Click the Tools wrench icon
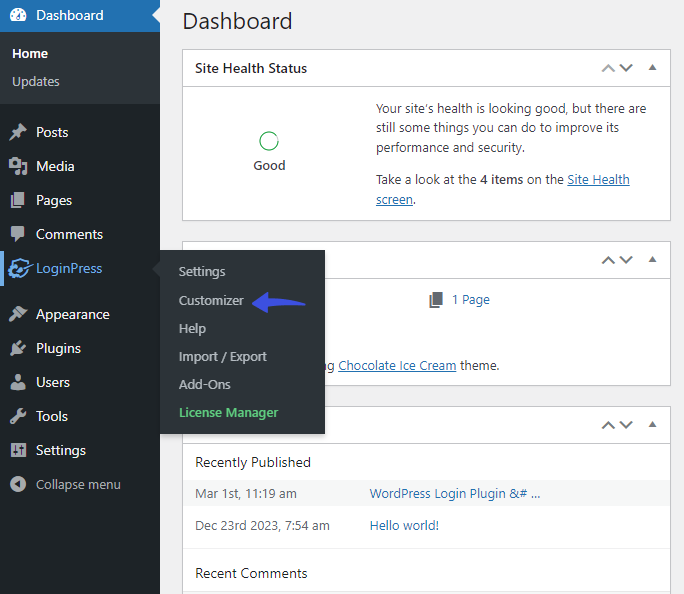The height and width of the screenshot is (594, 684). (18, 416)
